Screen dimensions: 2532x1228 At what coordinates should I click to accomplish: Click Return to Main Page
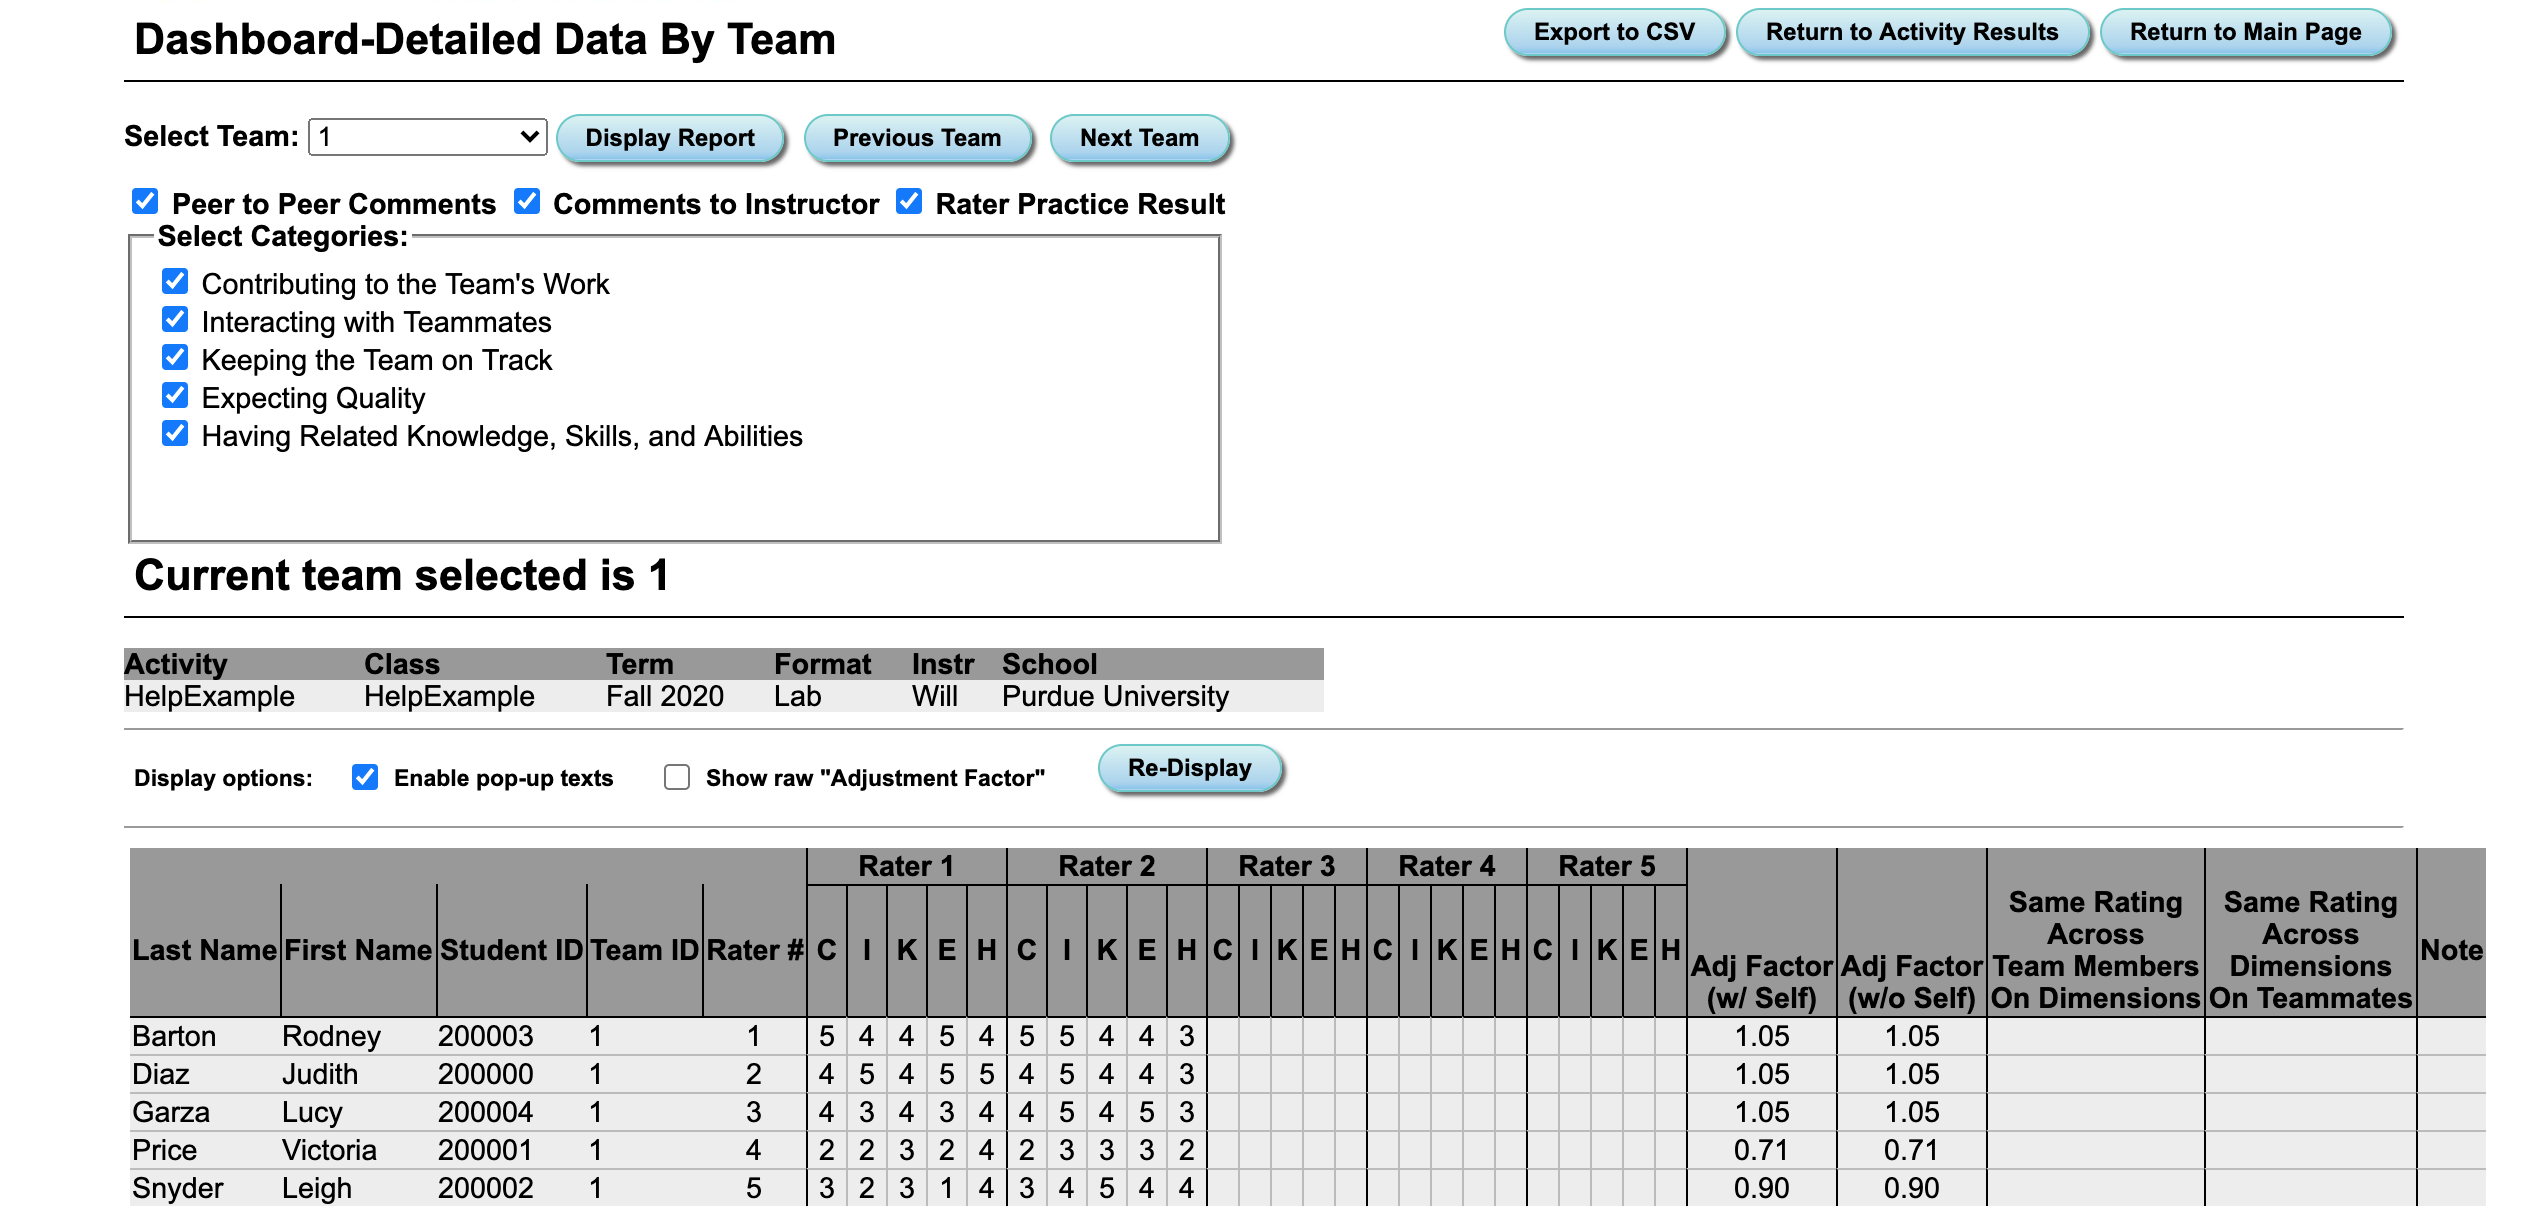2245,31
